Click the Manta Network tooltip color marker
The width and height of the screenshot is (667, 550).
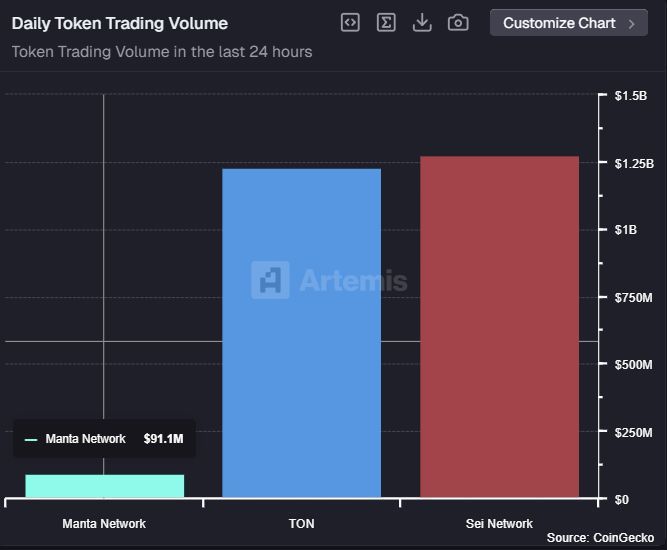(31, 439)
